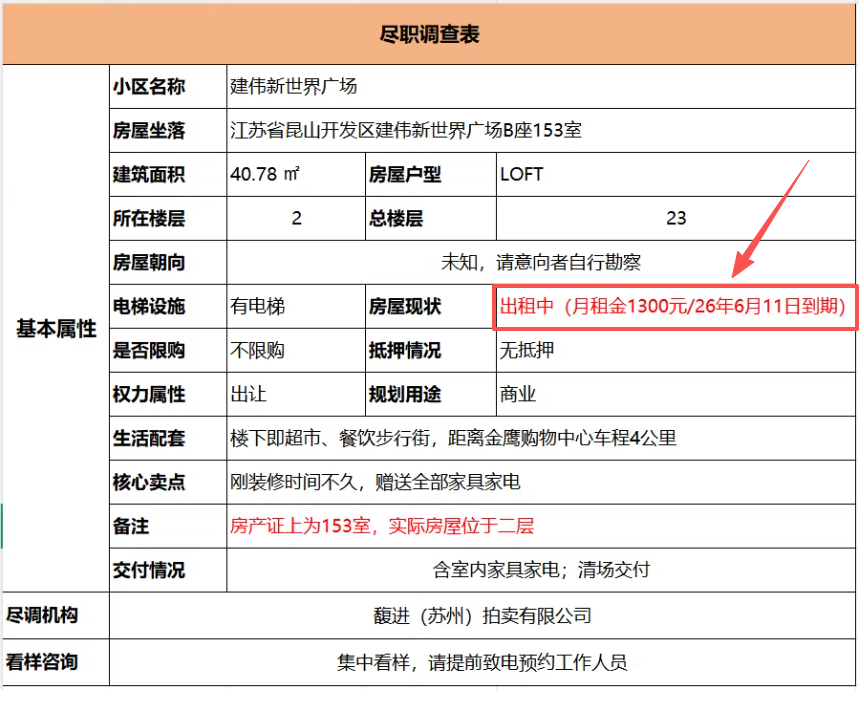Click the 无抵押 mortgage status cell
This screenshot has height=701, width=864.
(527, 351)
